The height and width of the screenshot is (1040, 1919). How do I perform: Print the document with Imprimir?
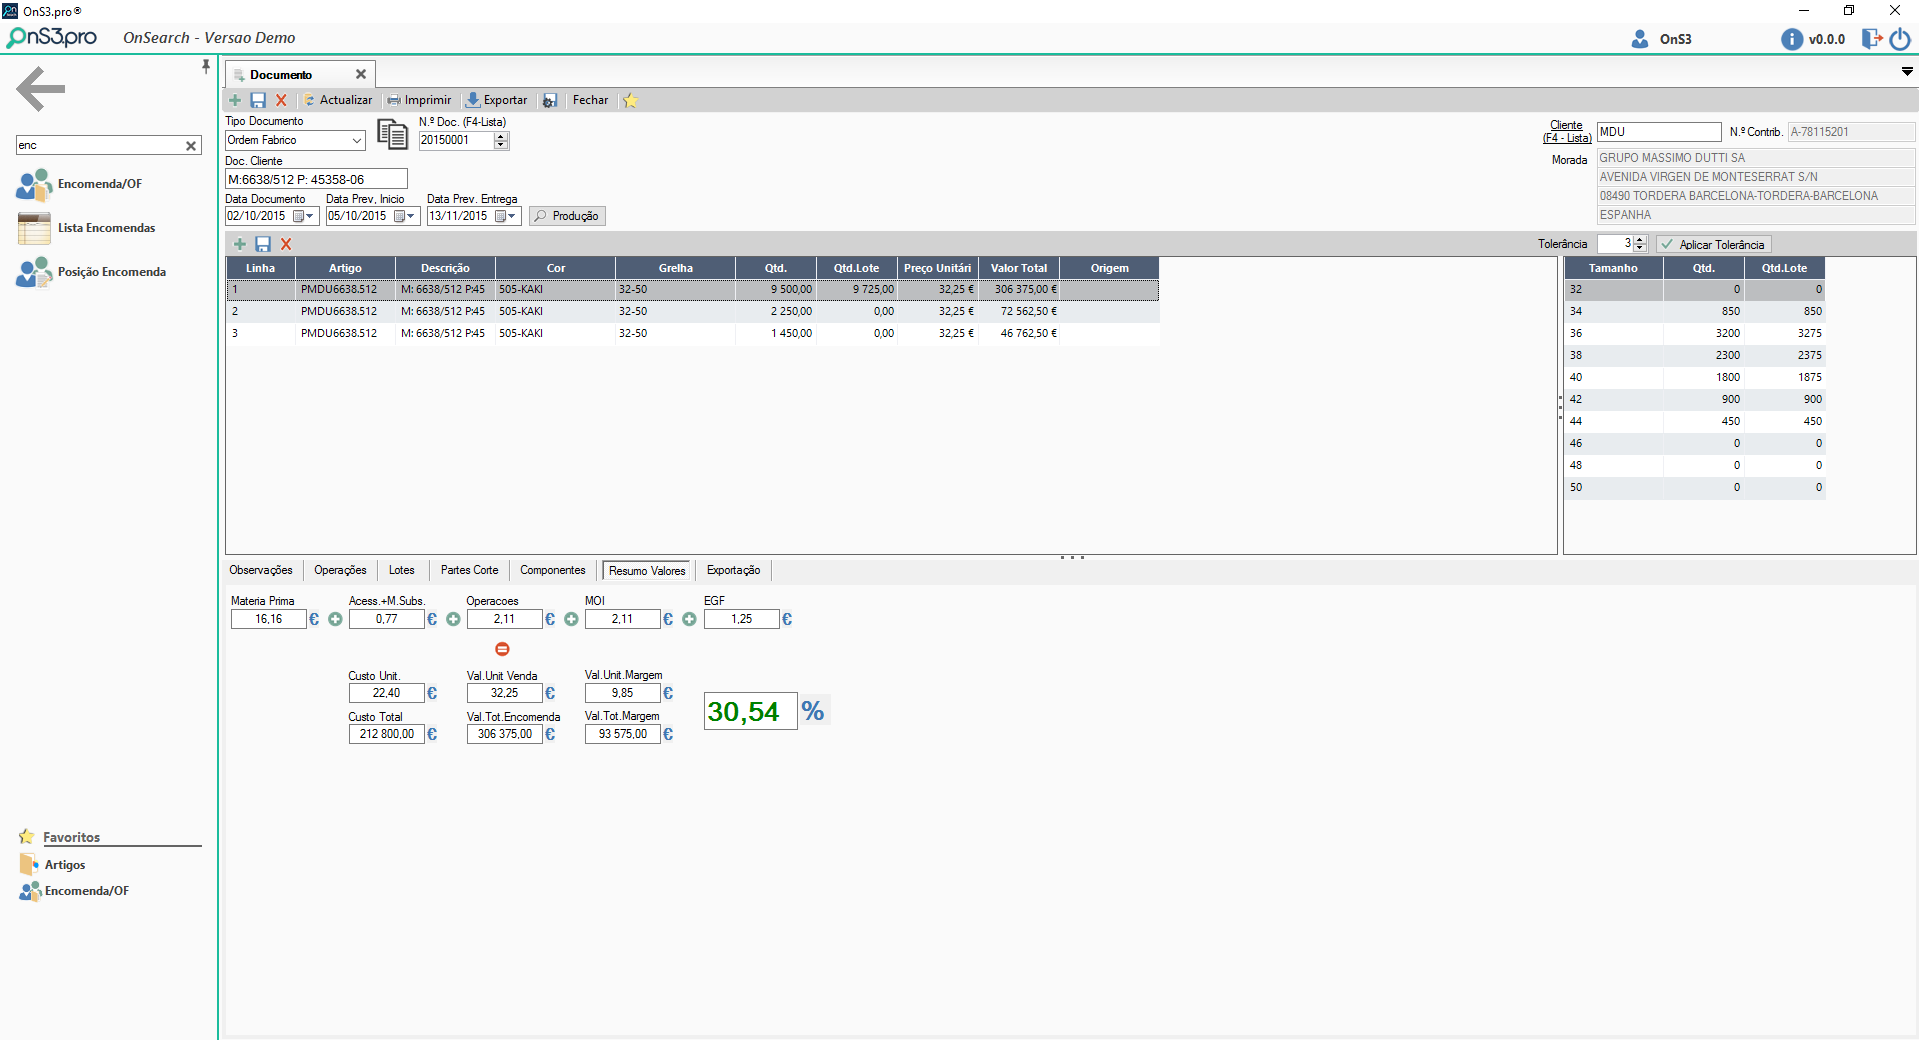click(419, 100)
